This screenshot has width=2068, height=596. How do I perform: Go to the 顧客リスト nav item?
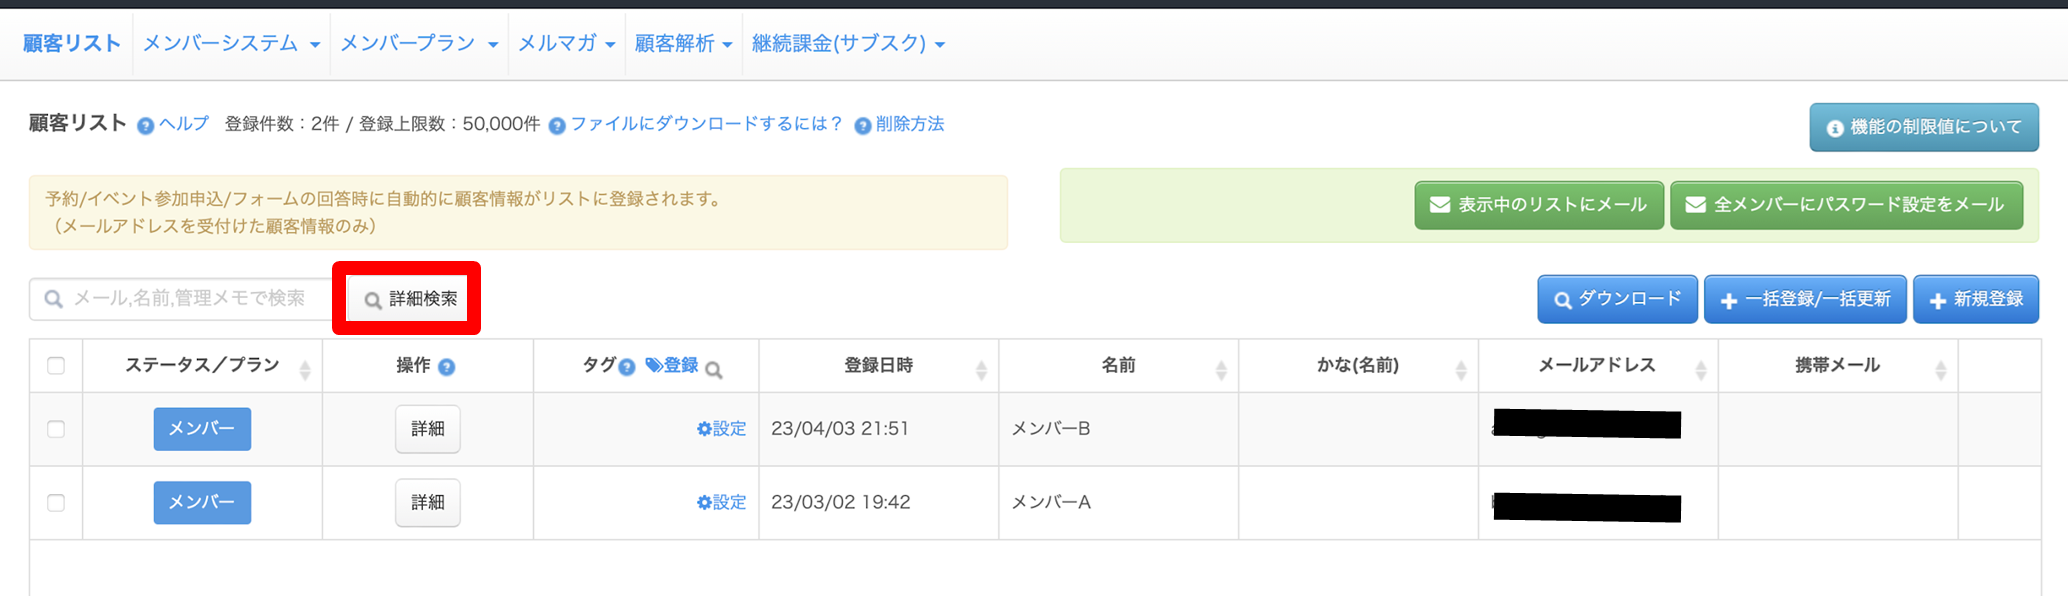[72, 44]
